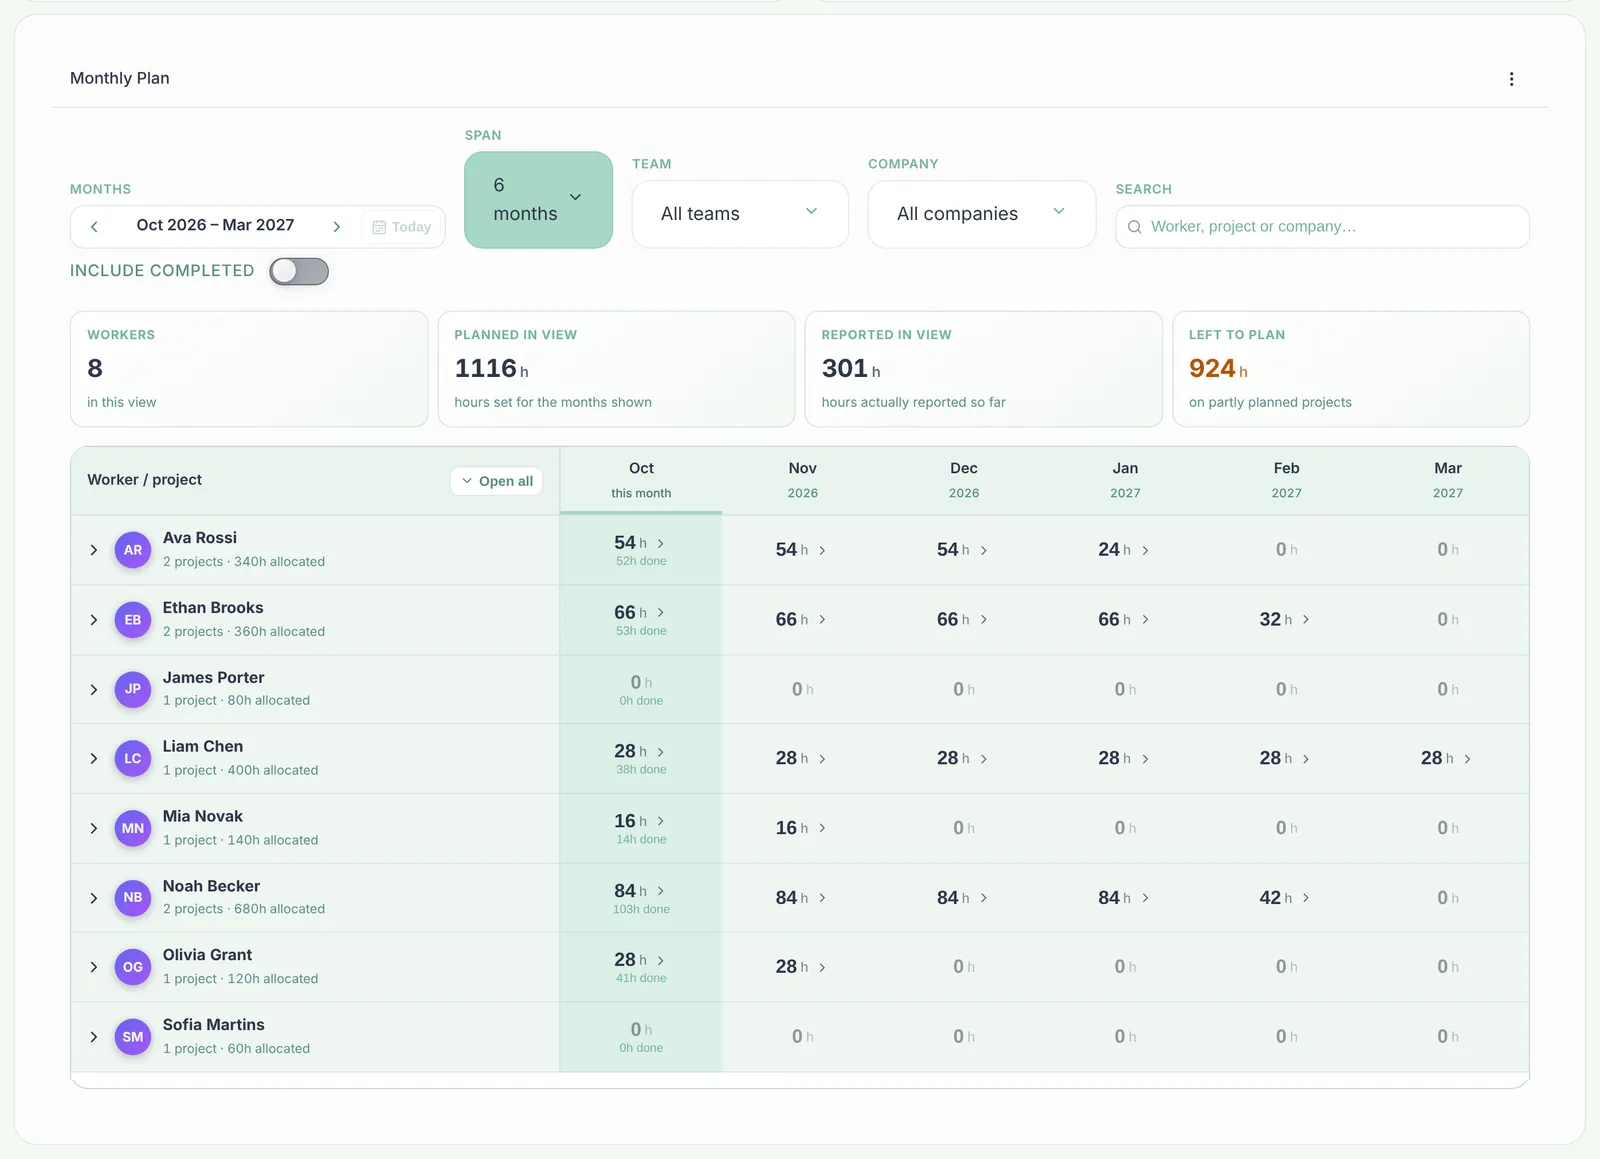
Task: Expand Olivia Grant row
Action: [94, 967]
